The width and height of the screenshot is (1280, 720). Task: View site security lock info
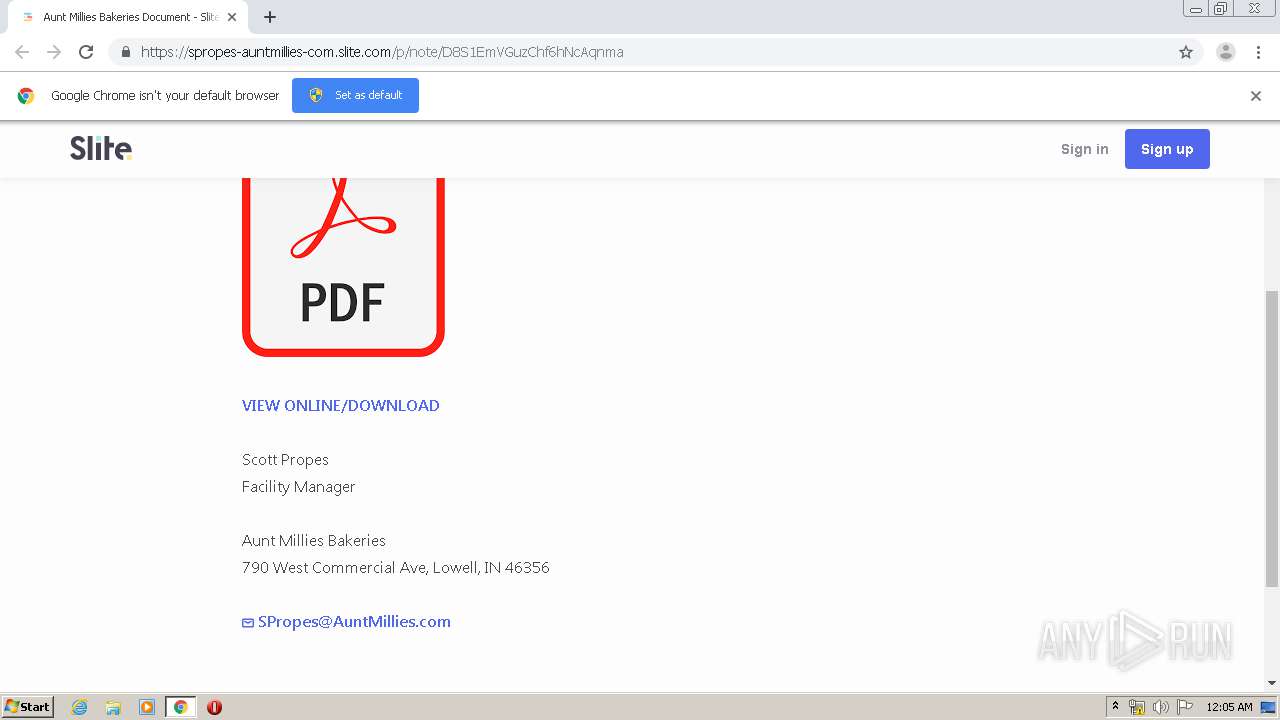pos(125,52)
